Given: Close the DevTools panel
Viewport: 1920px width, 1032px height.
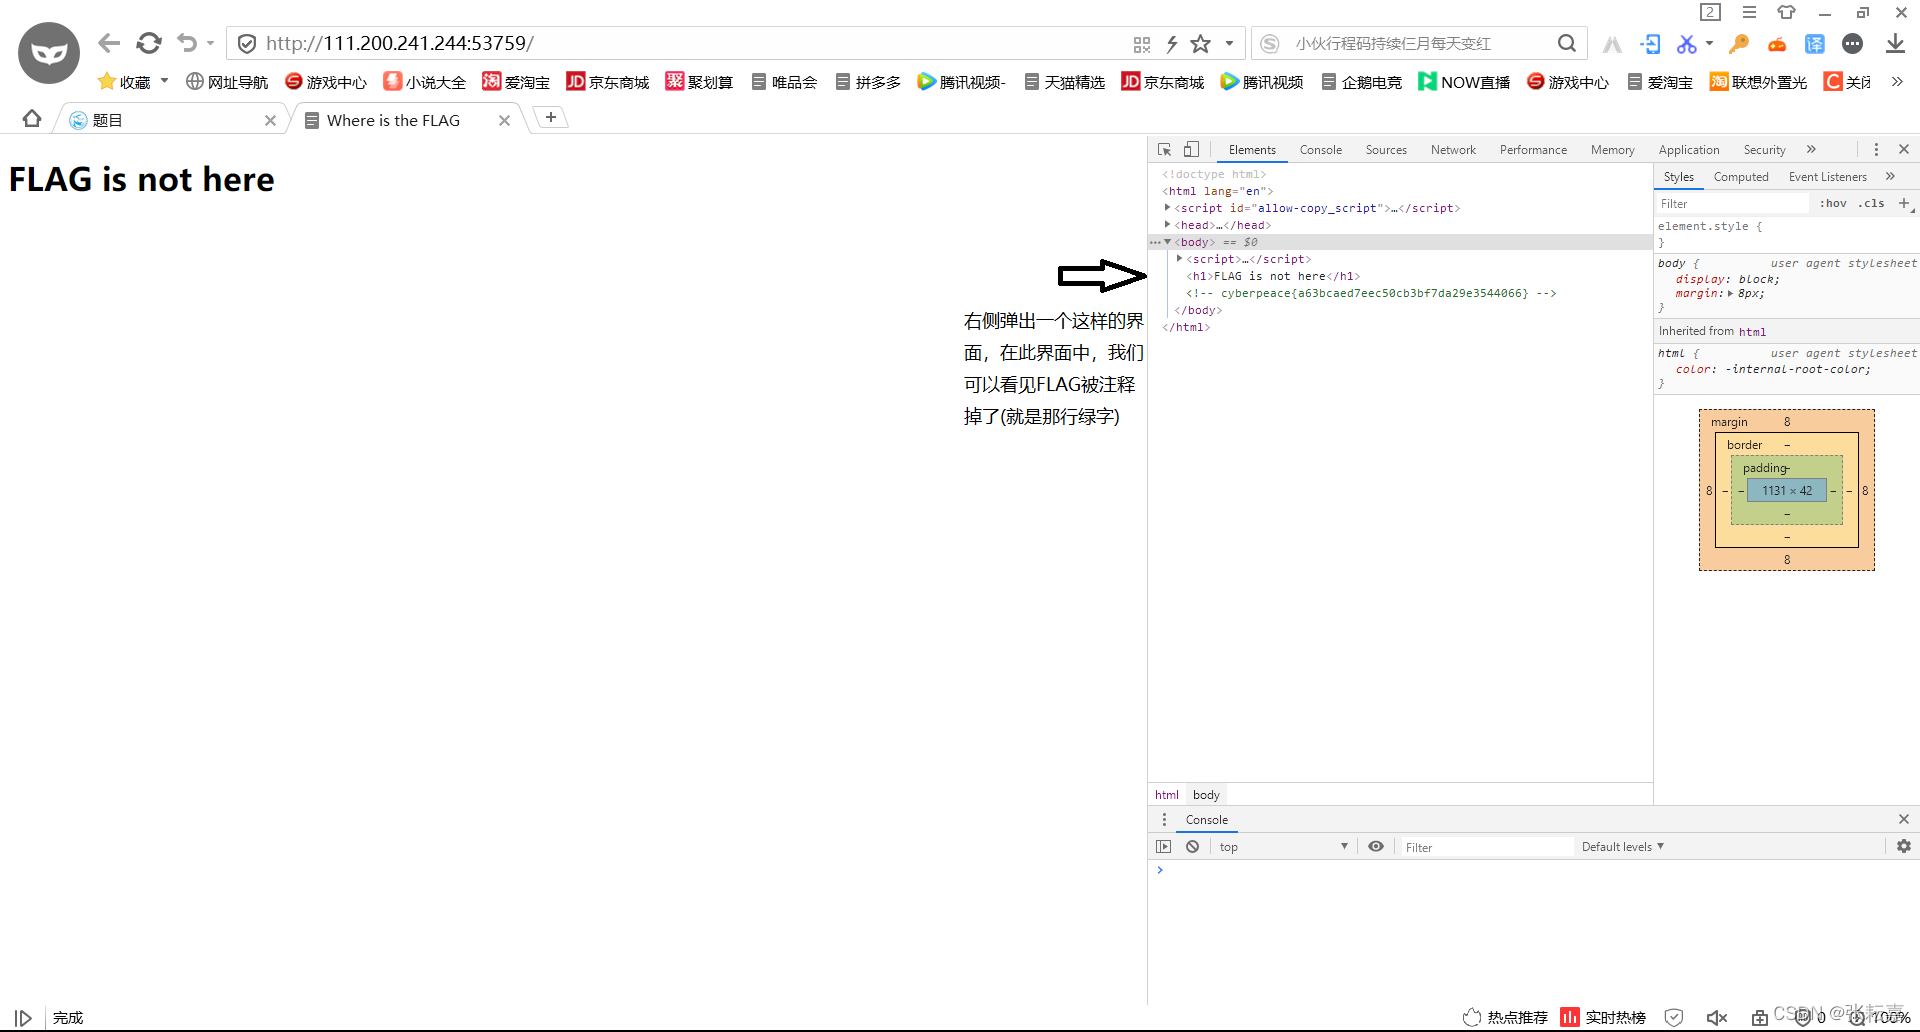Looking at the screenshot, I should (1904, 149).
